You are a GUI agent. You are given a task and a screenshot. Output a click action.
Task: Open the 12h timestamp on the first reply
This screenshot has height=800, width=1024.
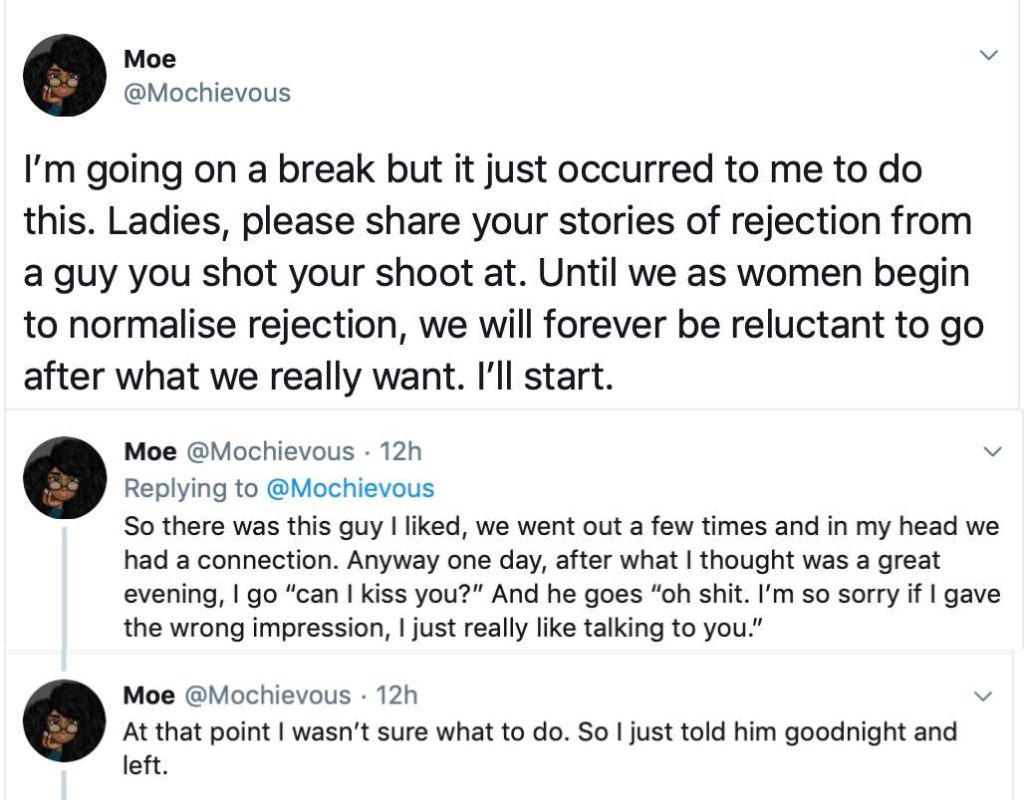click(402, 452)
